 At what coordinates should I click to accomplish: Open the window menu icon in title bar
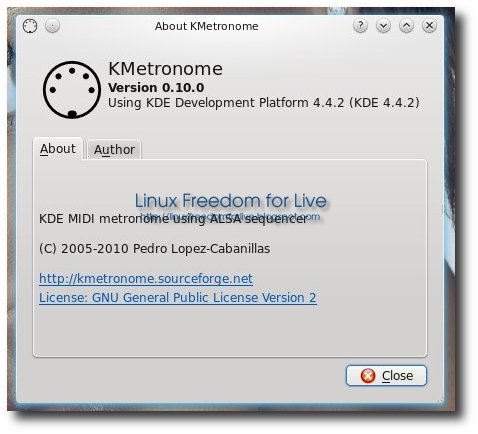tap(30, 26)
